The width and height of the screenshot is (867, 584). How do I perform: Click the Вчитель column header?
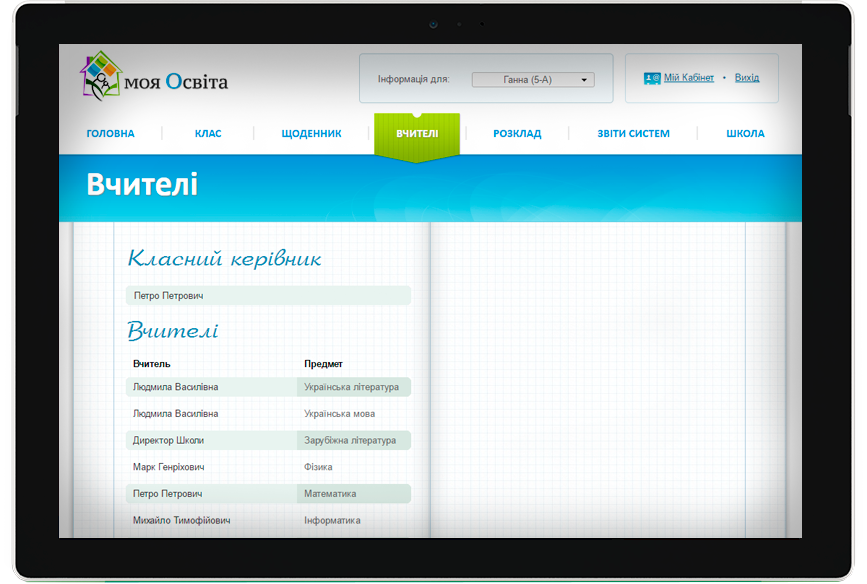[152, 363]
